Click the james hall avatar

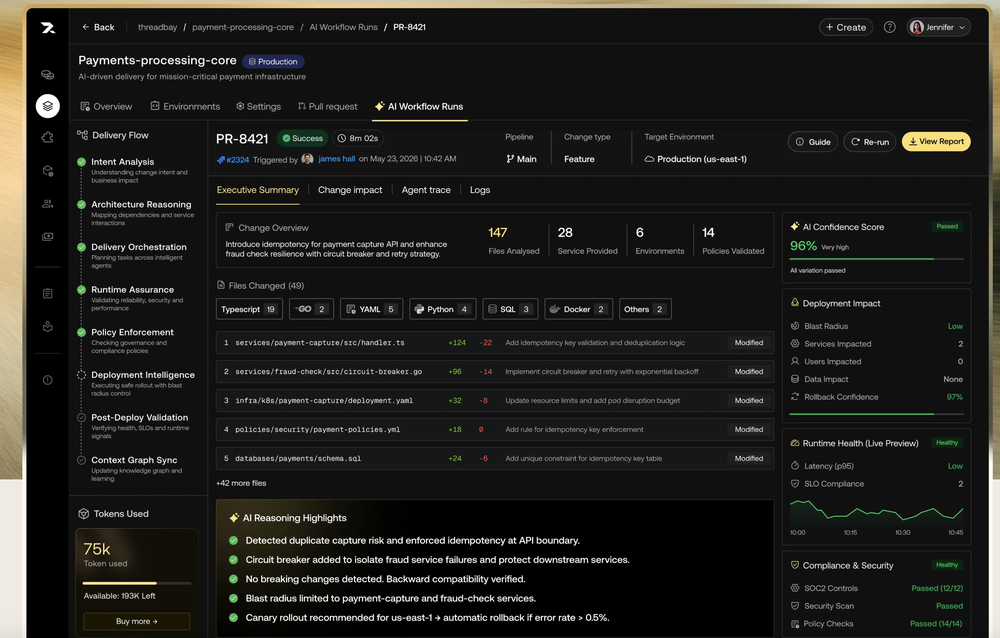307,159
